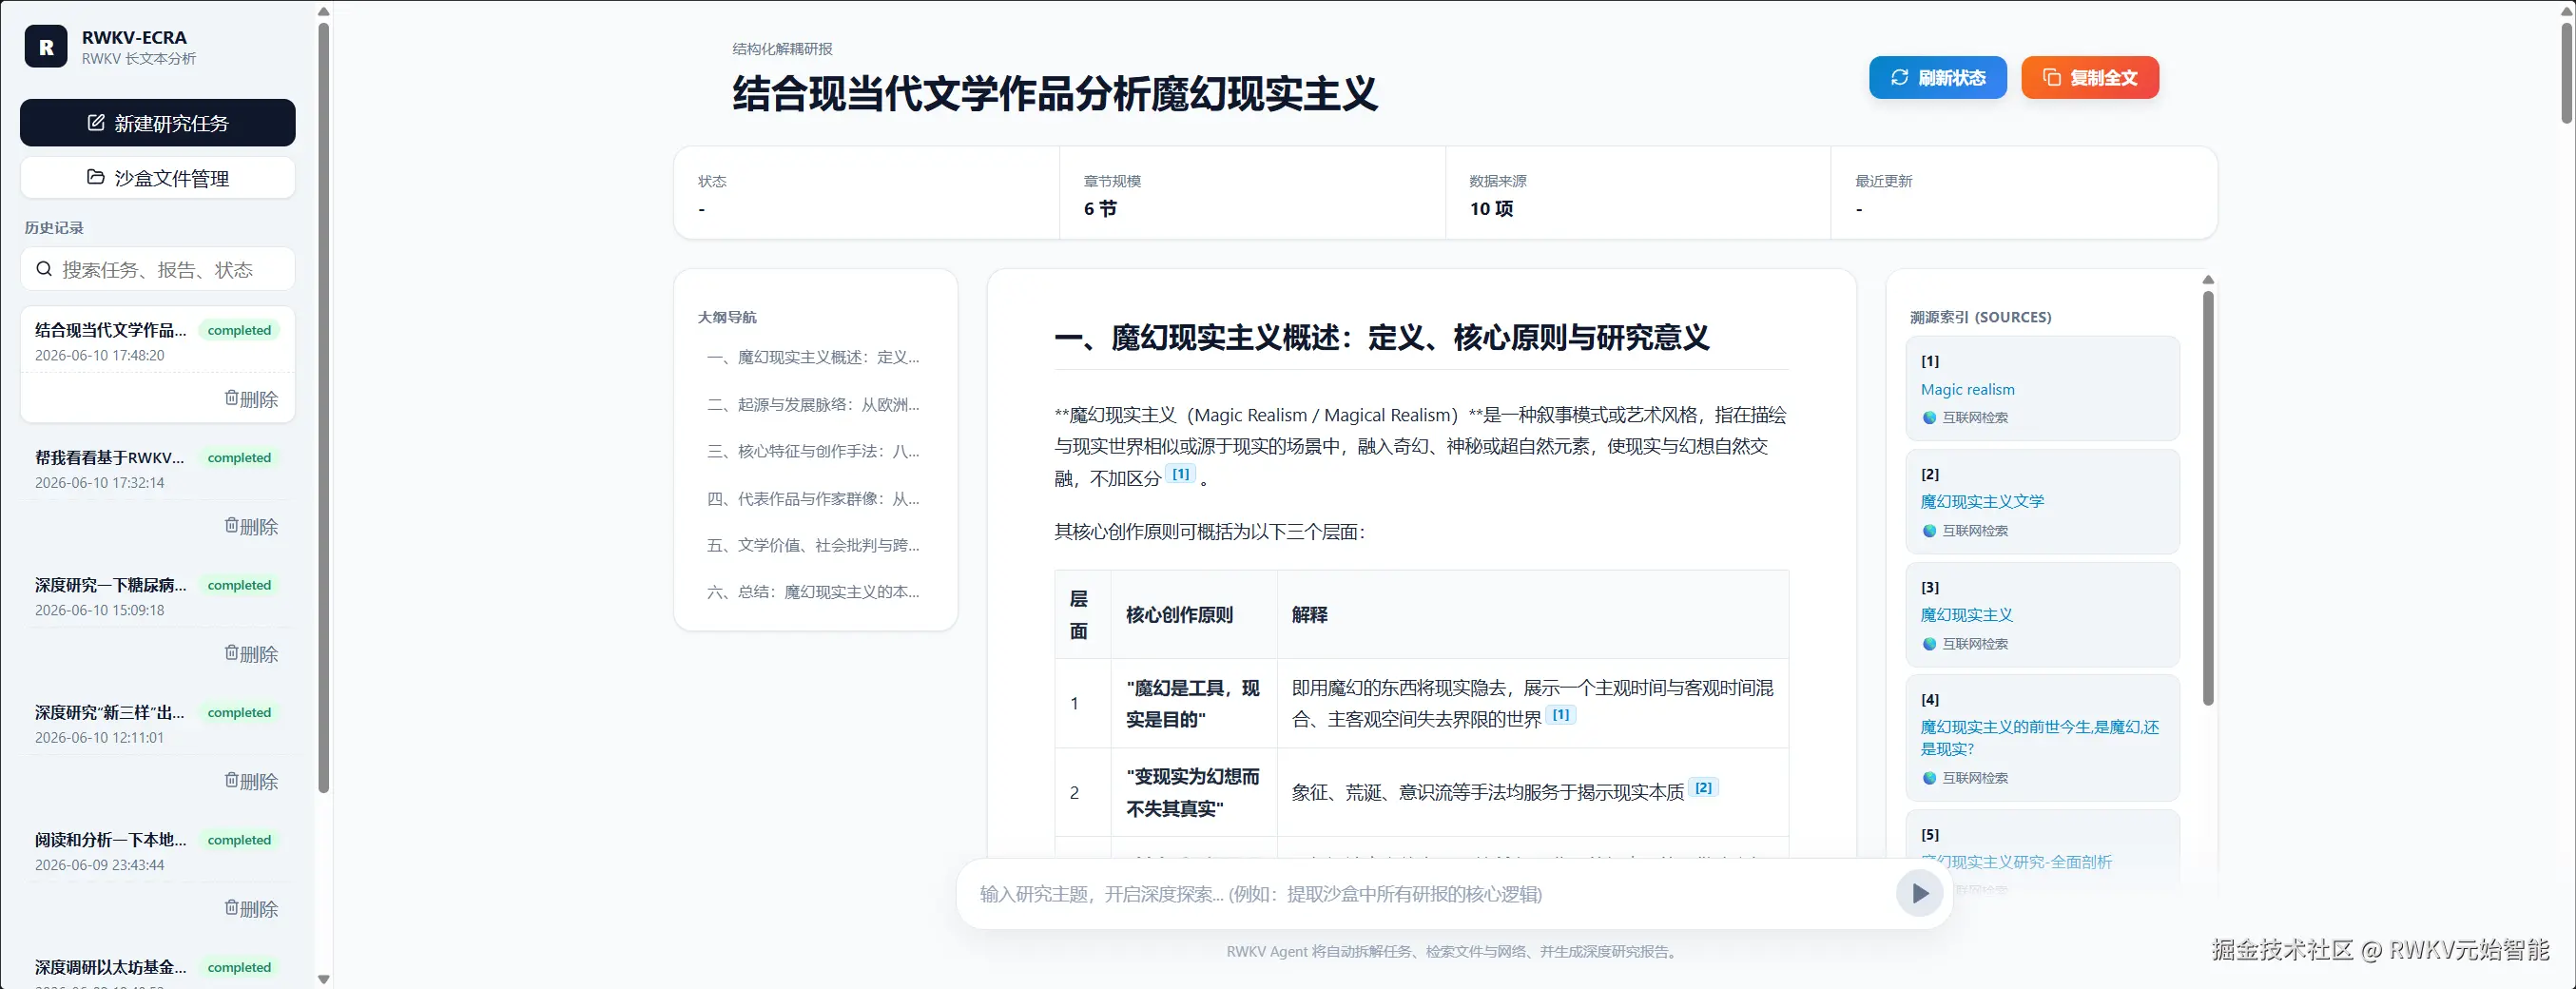Click the RWKV-ECRA logo icon
This screenshot has height=989, width=2576.
[46, 47]
